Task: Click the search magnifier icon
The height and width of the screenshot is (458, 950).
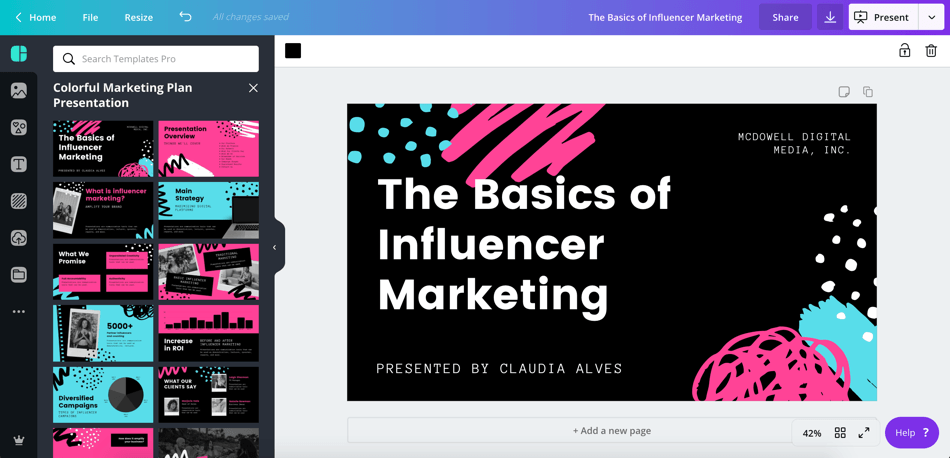Action: point(70,59)
